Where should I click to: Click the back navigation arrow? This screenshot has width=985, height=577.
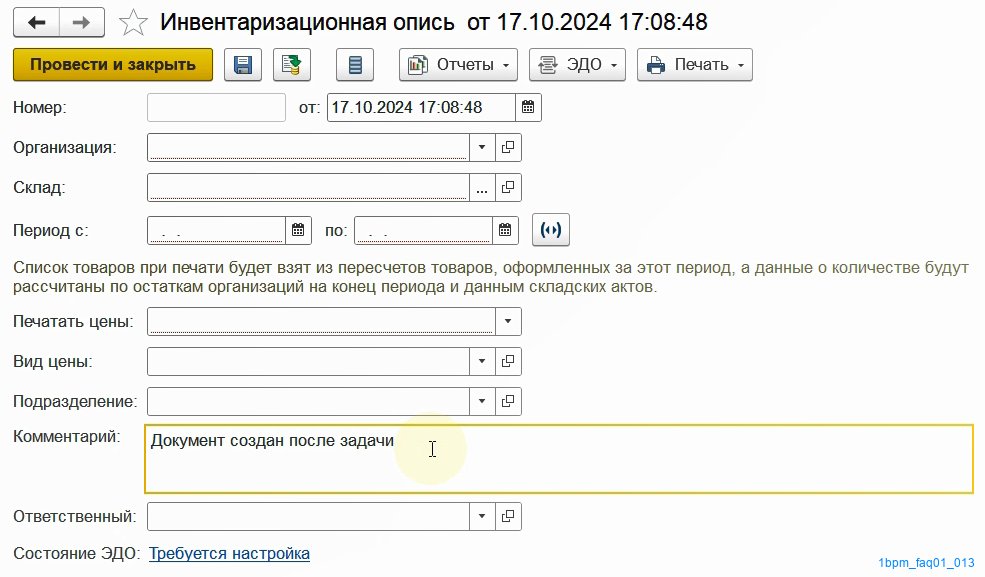(36, 23)
